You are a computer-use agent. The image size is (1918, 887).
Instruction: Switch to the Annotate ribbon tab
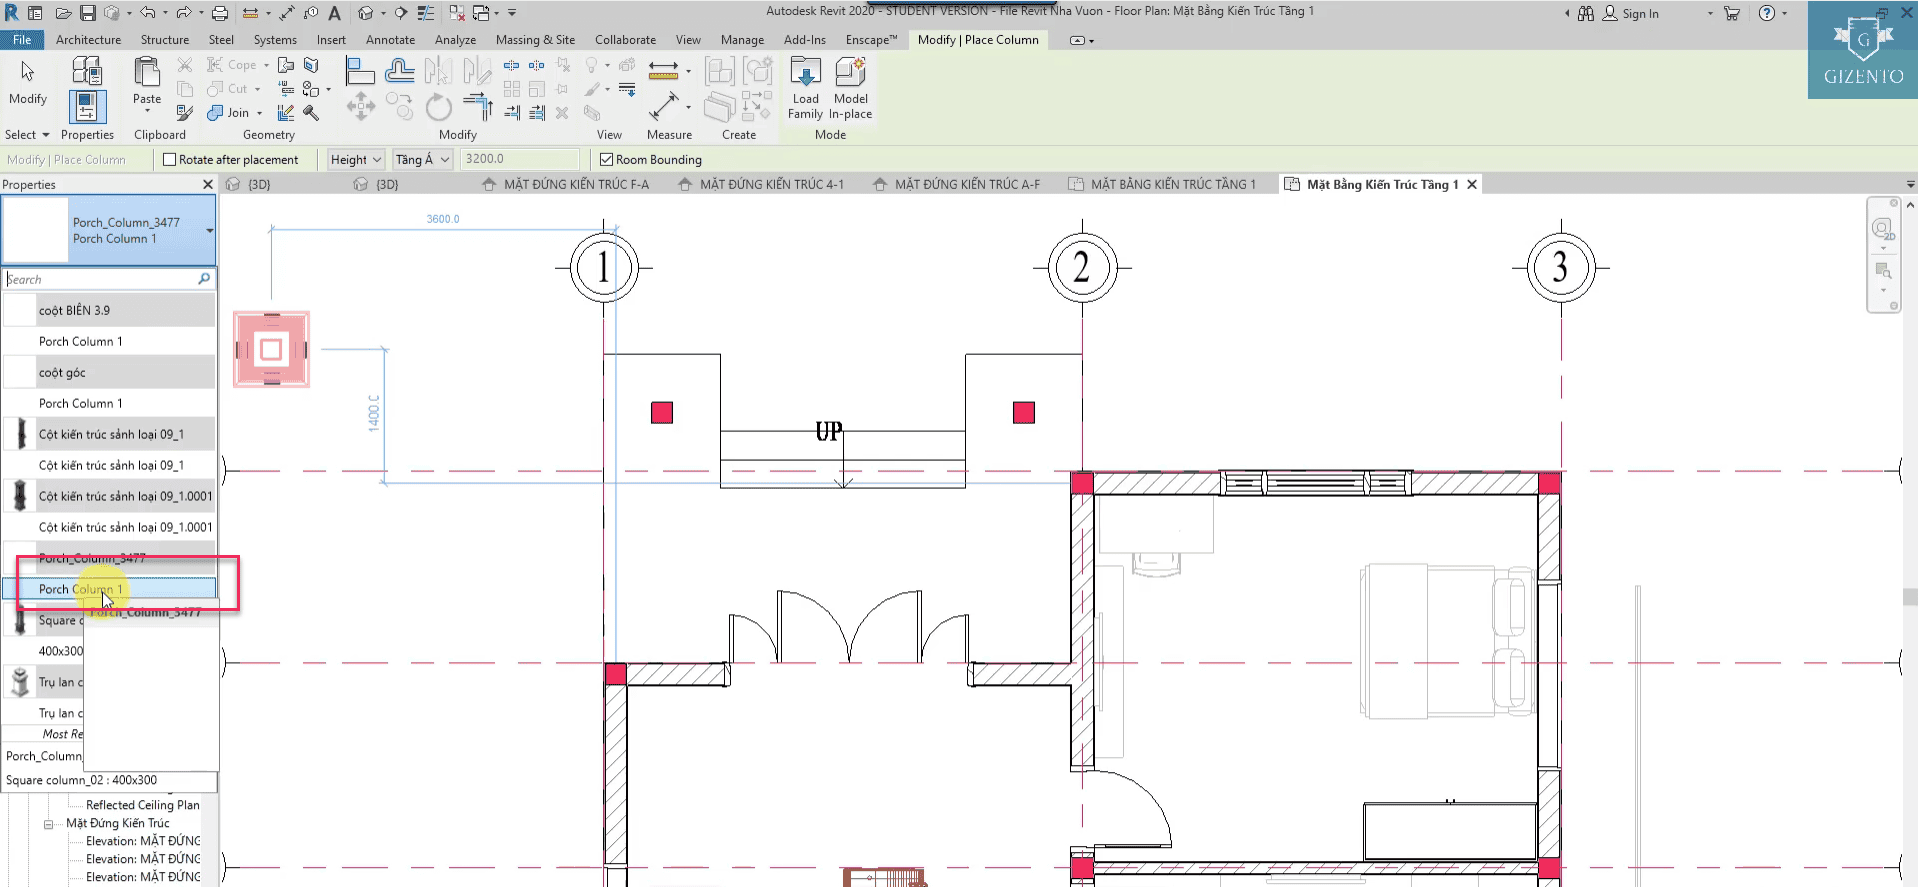point(390,40)
